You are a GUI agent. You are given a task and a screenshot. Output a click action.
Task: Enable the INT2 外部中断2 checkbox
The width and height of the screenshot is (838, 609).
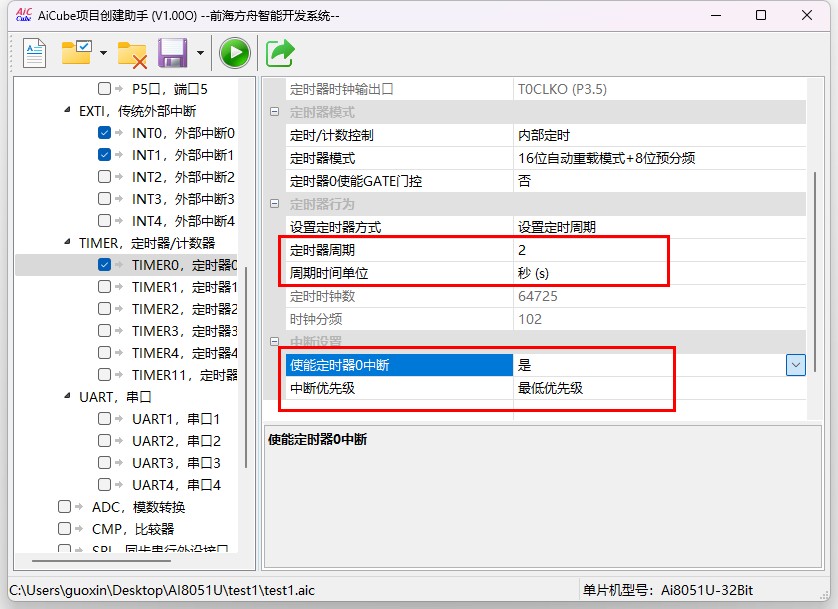click(x=104, y=176)
